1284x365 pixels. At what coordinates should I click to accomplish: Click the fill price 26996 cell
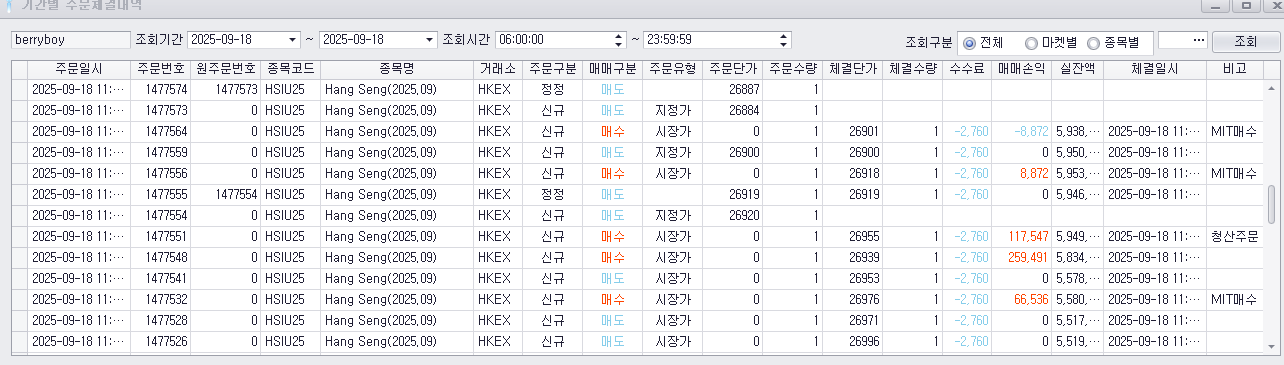point(853,341)
